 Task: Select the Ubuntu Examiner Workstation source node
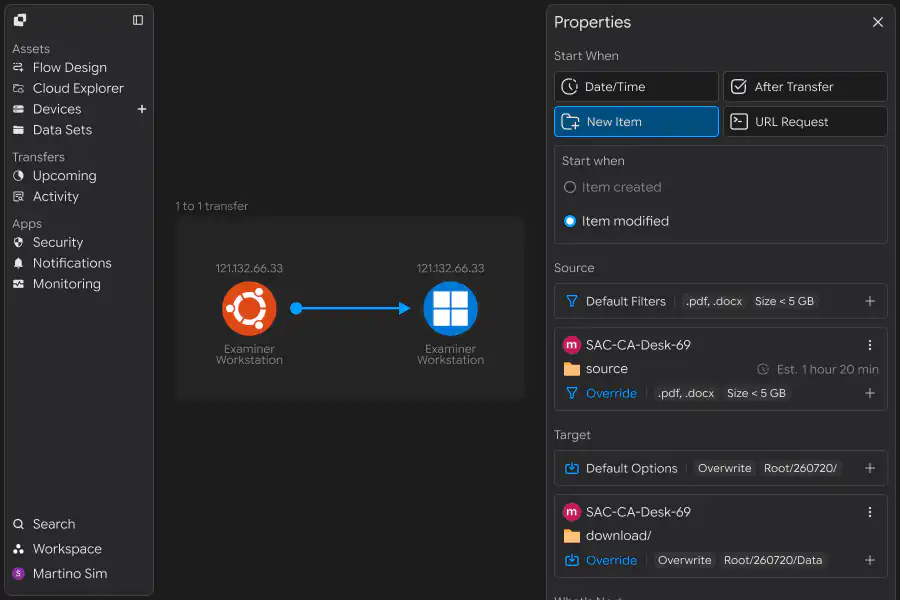click(249, 308)
